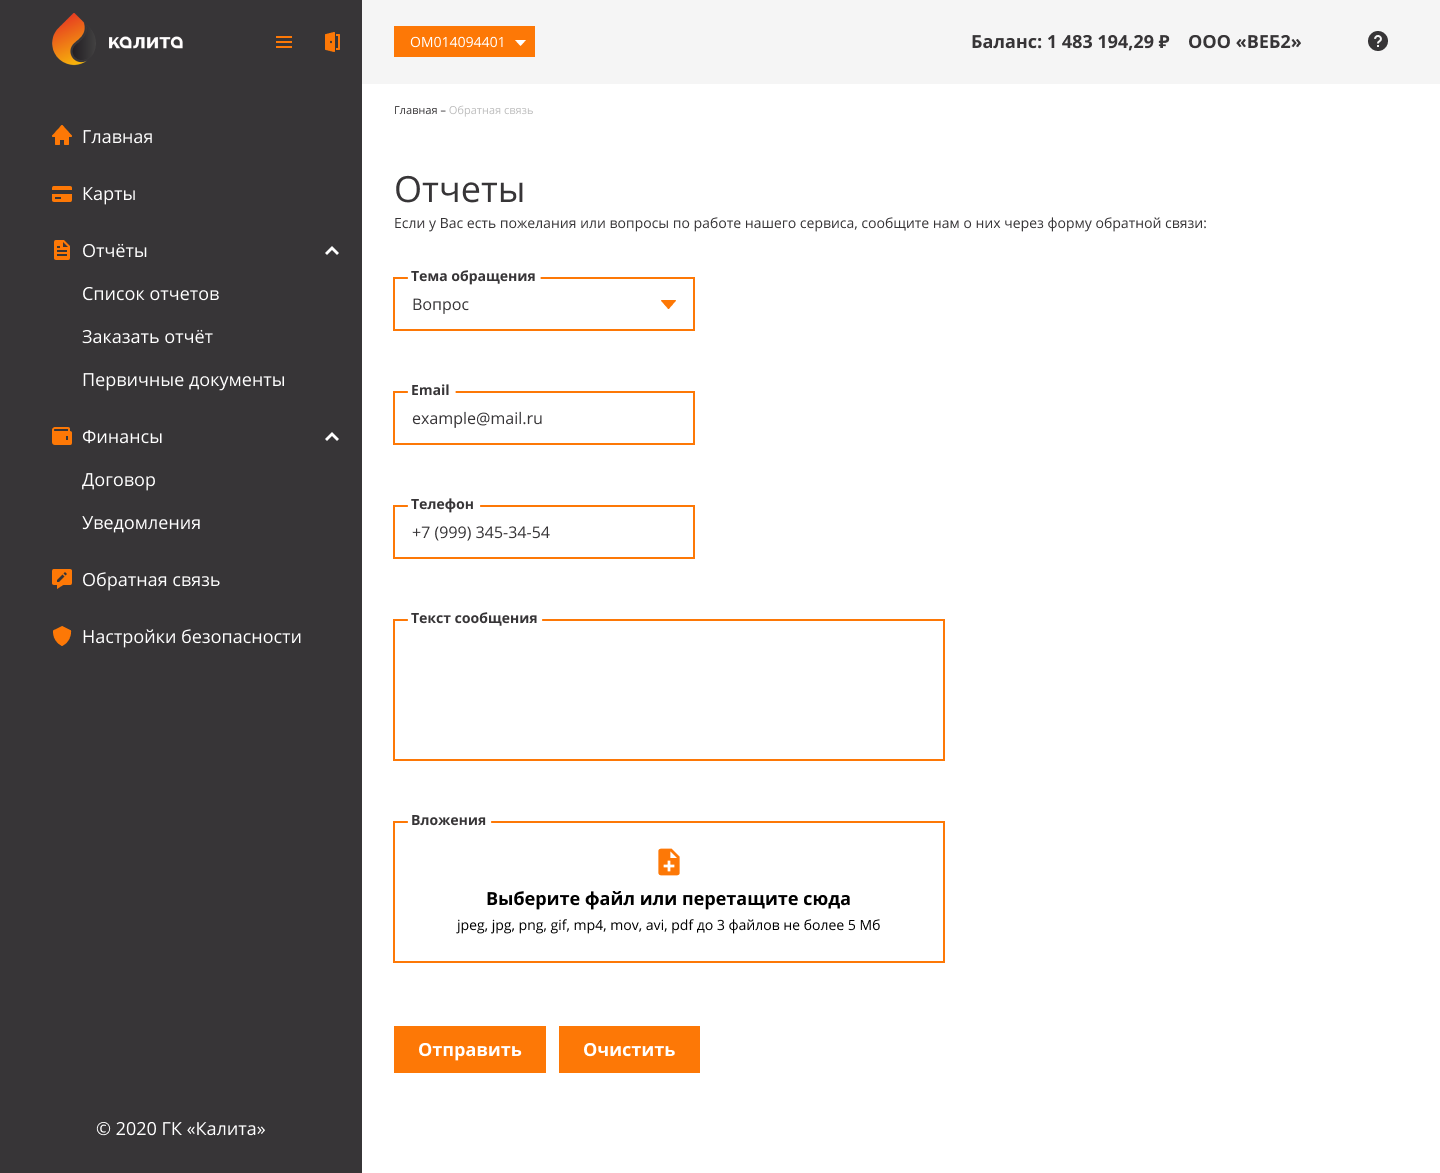Click the logout door icon
The height and width of the screenshot is (1173, 1440).
[333, 42]
